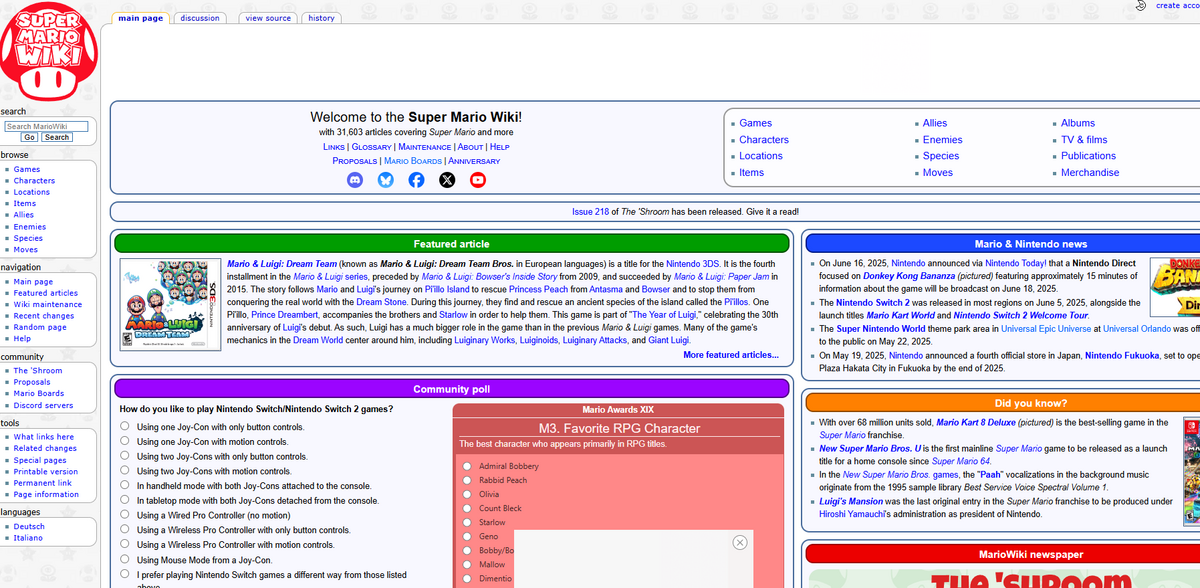Viewport: 1200px width, 588px height.
Task: Open Recent changes in navigation sidebar
Action: coord(44,316)
